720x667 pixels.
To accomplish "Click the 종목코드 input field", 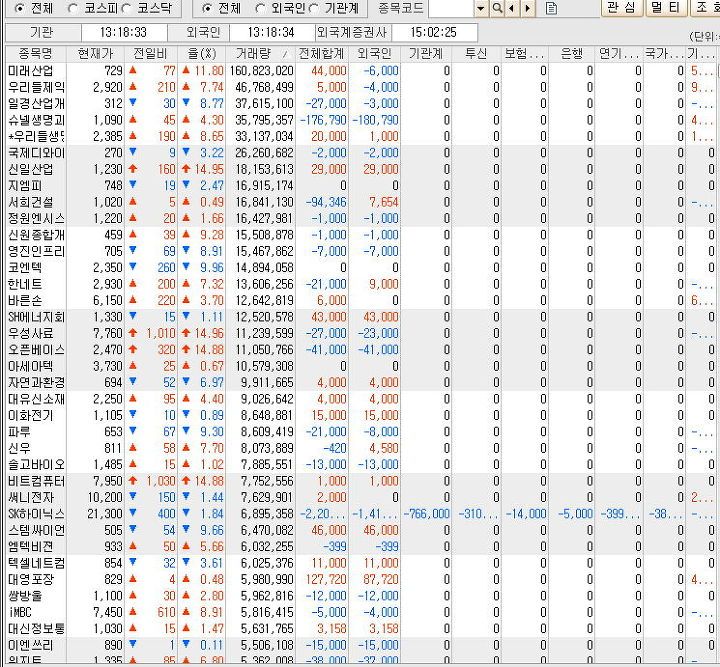I will click(x=451, y=8).
